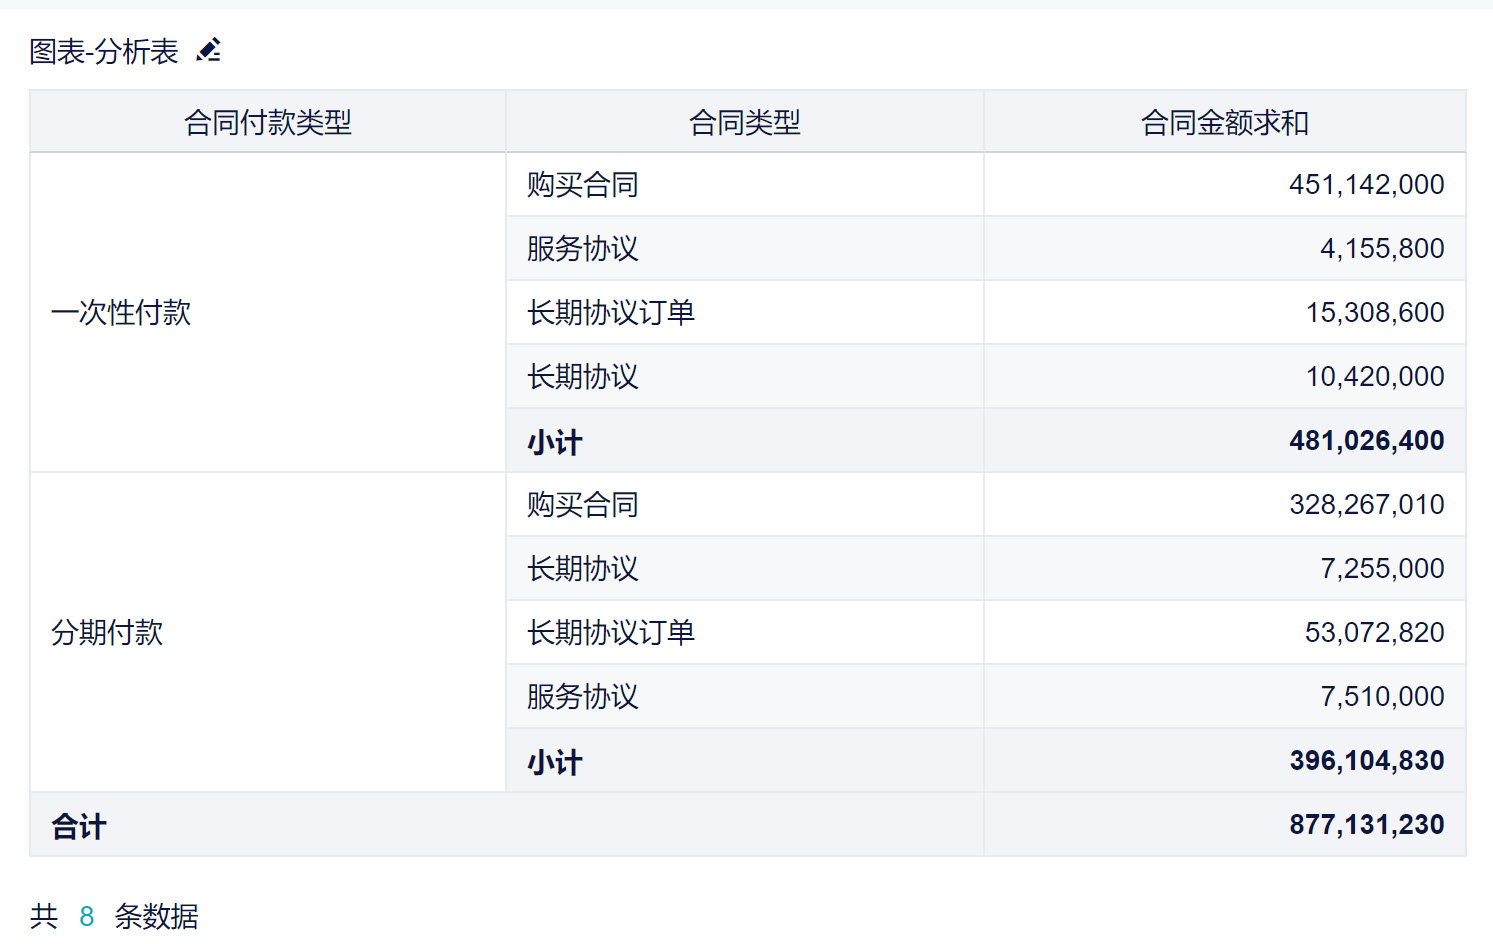Select the 328,267,010 amount cell
Screen dimensions: 1493x944
click(x=1366, y=505)
